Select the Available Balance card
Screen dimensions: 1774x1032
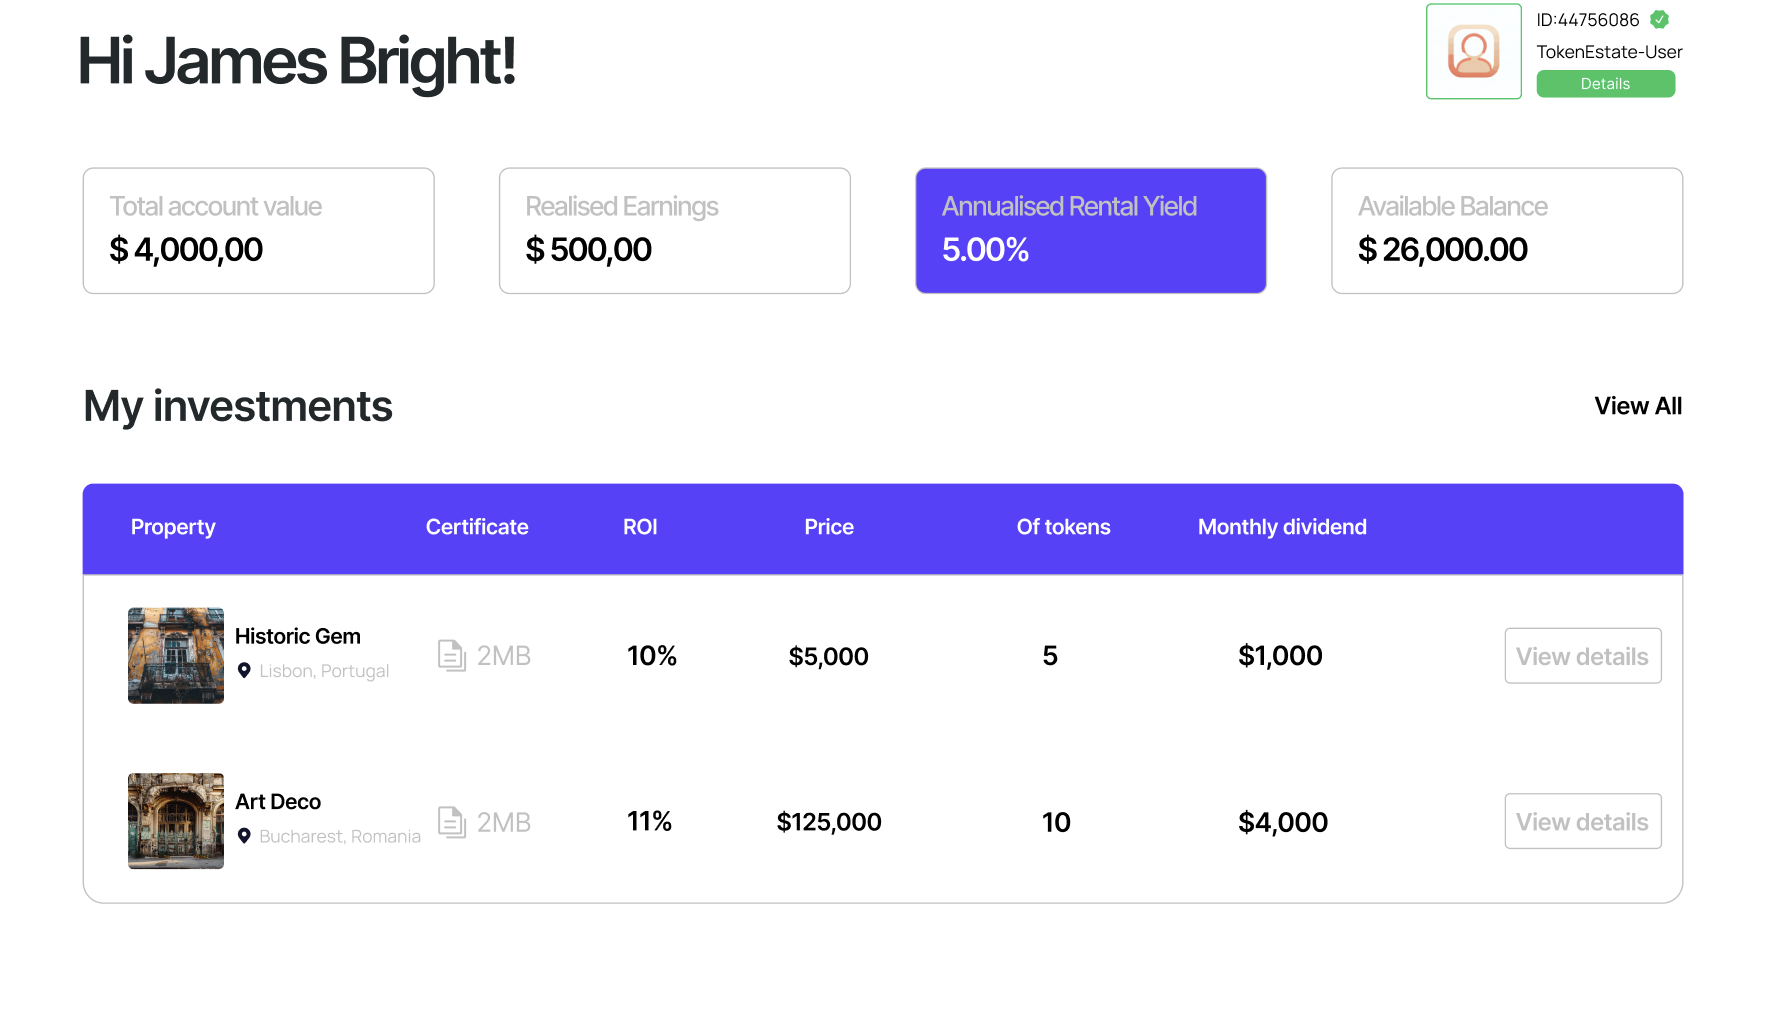(x=1506, y=231)
